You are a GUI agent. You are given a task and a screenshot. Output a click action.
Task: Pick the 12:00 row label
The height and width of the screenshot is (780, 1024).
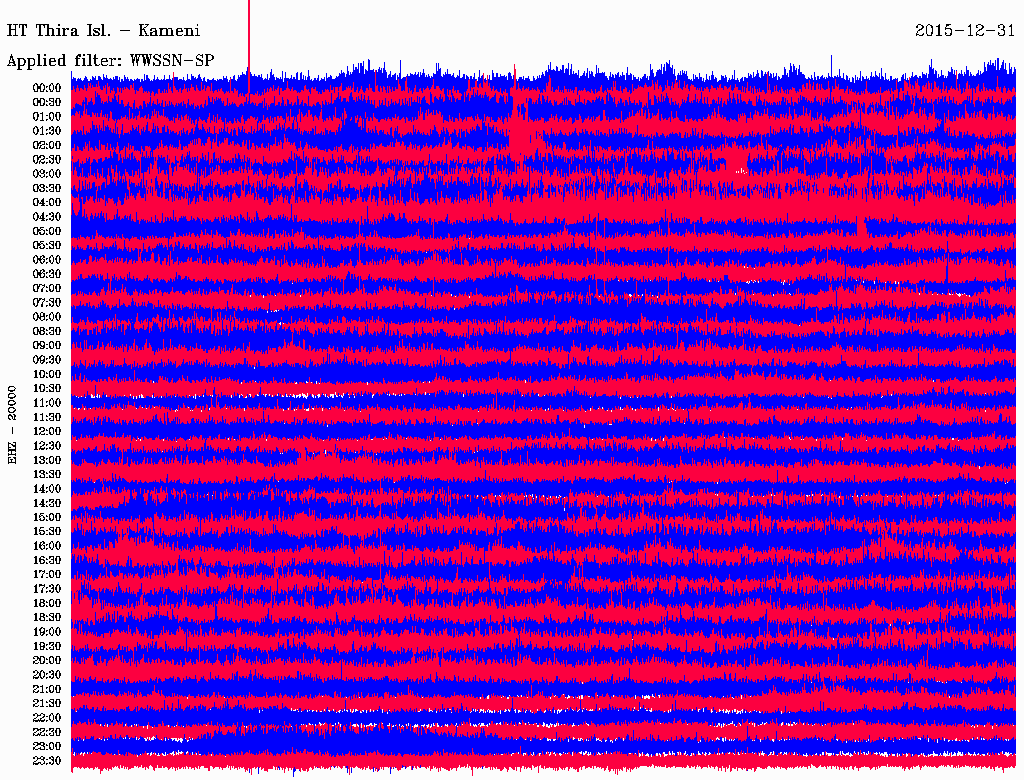(47, 431)
